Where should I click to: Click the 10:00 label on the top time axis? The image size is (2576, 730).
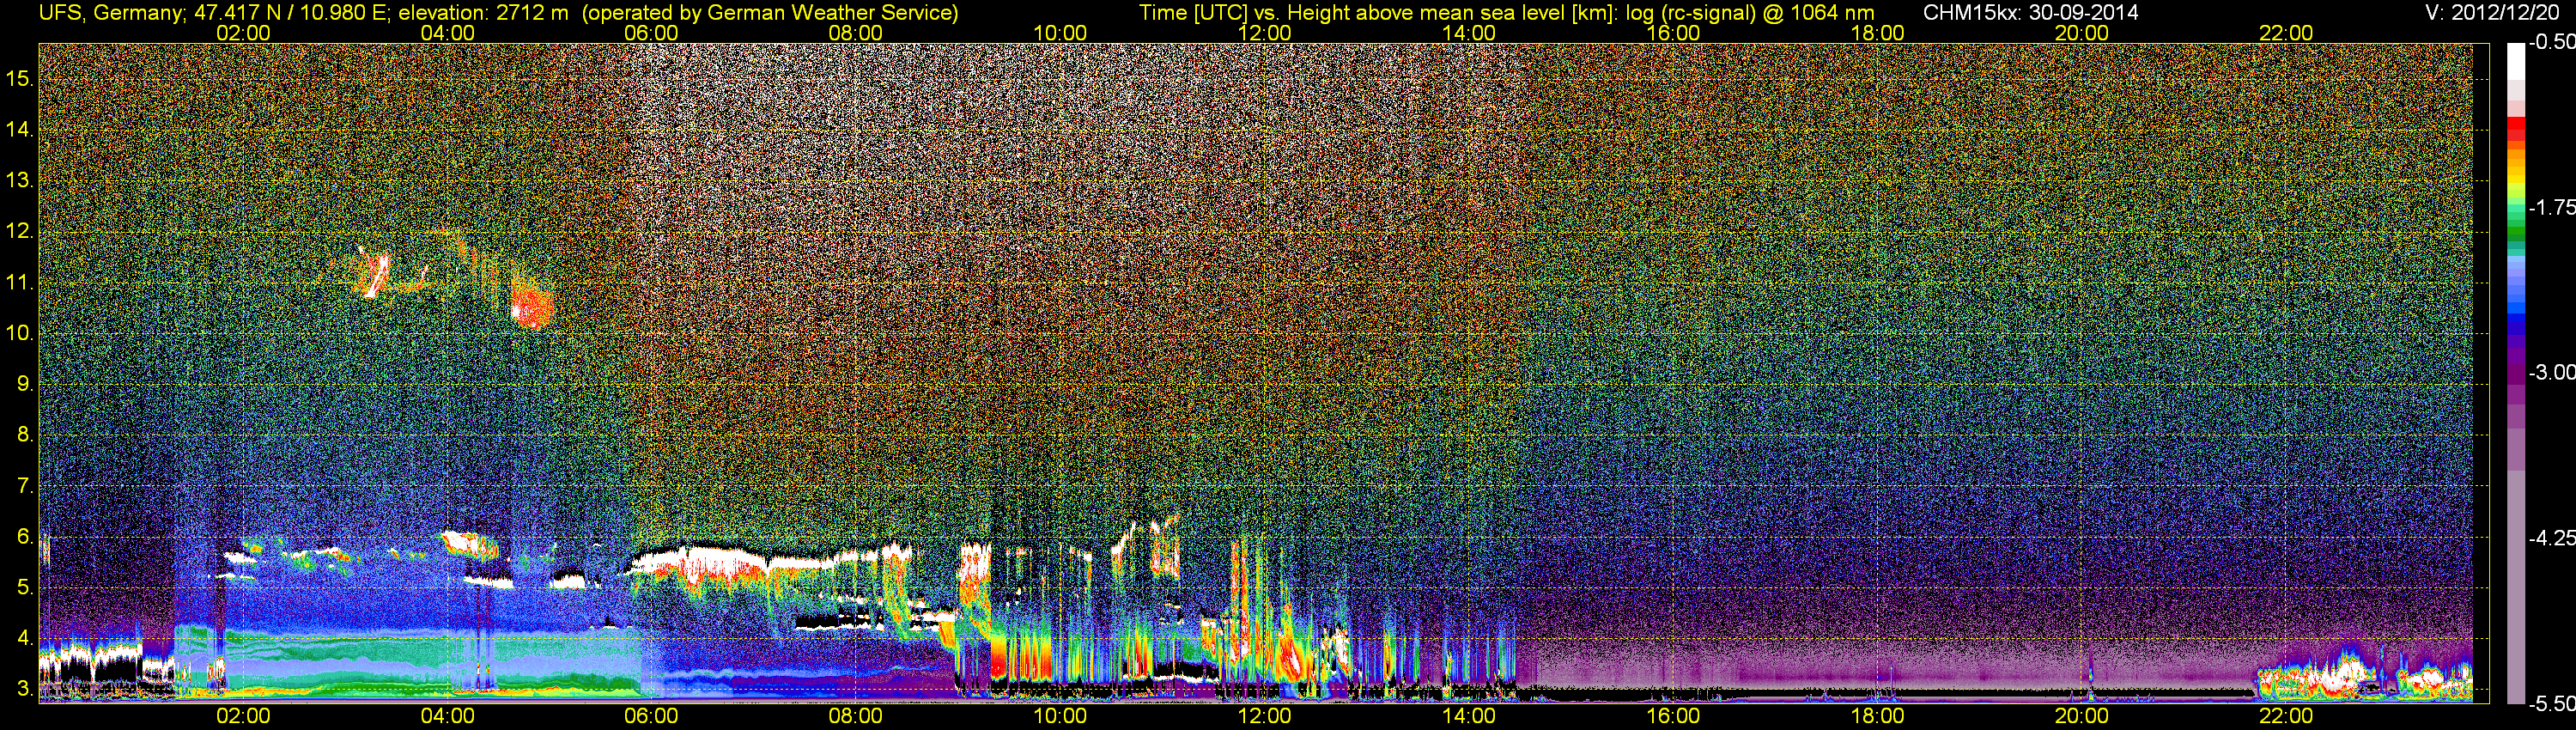click(1060, 33)
